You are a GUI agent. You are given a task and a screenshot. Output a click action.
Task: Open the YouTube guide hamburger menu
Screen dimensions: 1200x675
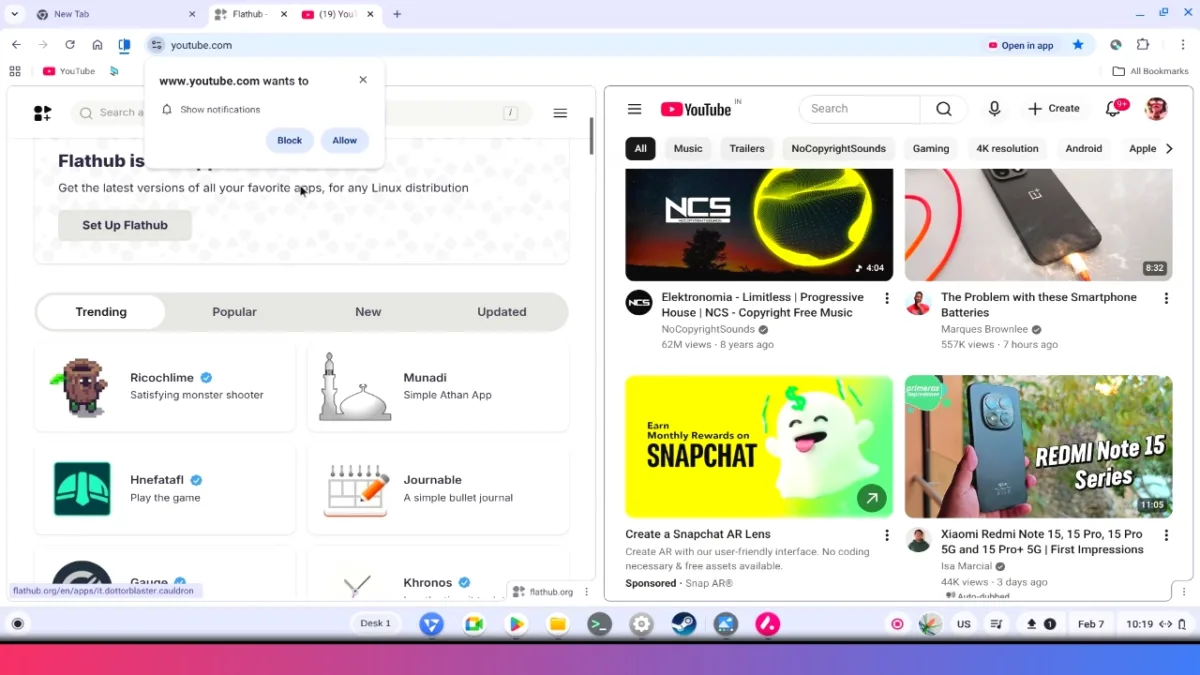pyautogui.click(x=634, y=108)
